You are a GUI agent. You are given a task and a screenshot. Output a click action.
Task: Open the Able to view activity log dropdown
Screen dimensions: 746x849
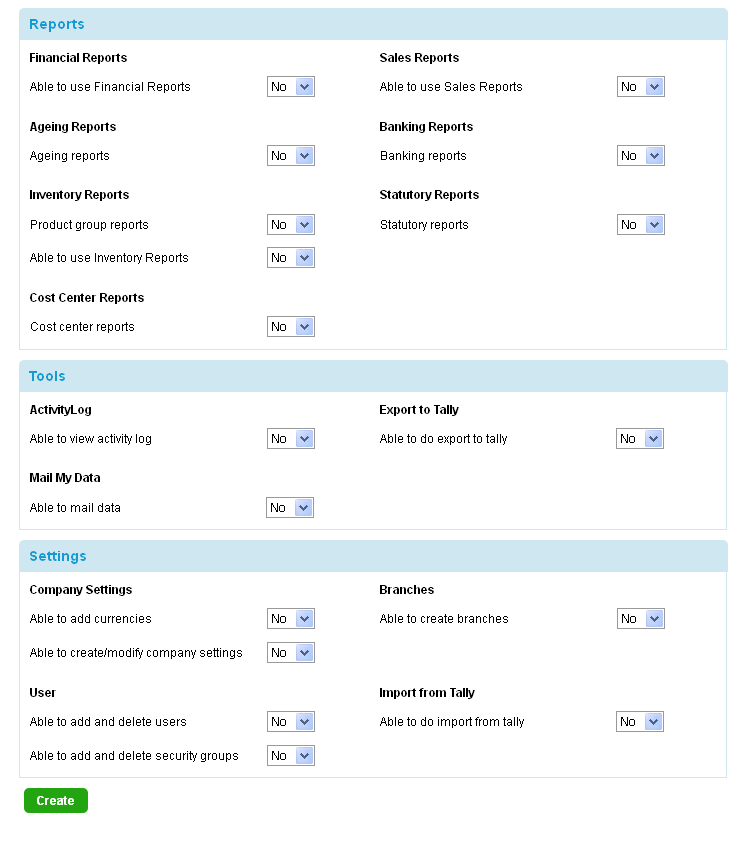pos(290,438)
